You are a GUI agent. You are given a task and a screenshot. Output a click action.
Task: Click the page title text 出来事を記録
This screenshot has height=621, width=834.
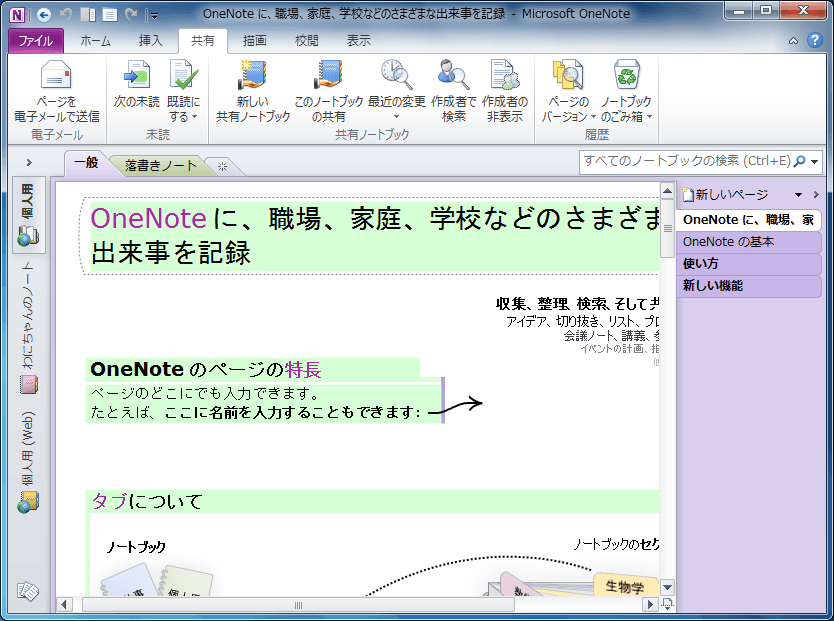(170, 253)
